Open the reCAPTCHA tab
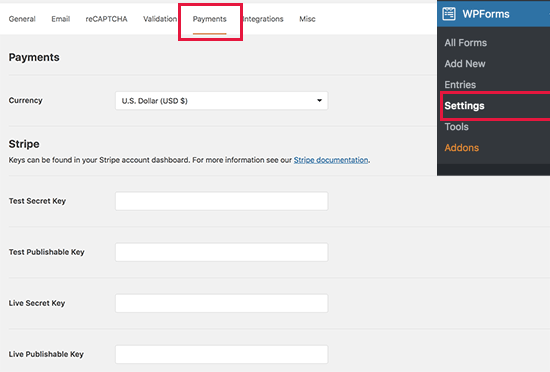 pos(106,19)
